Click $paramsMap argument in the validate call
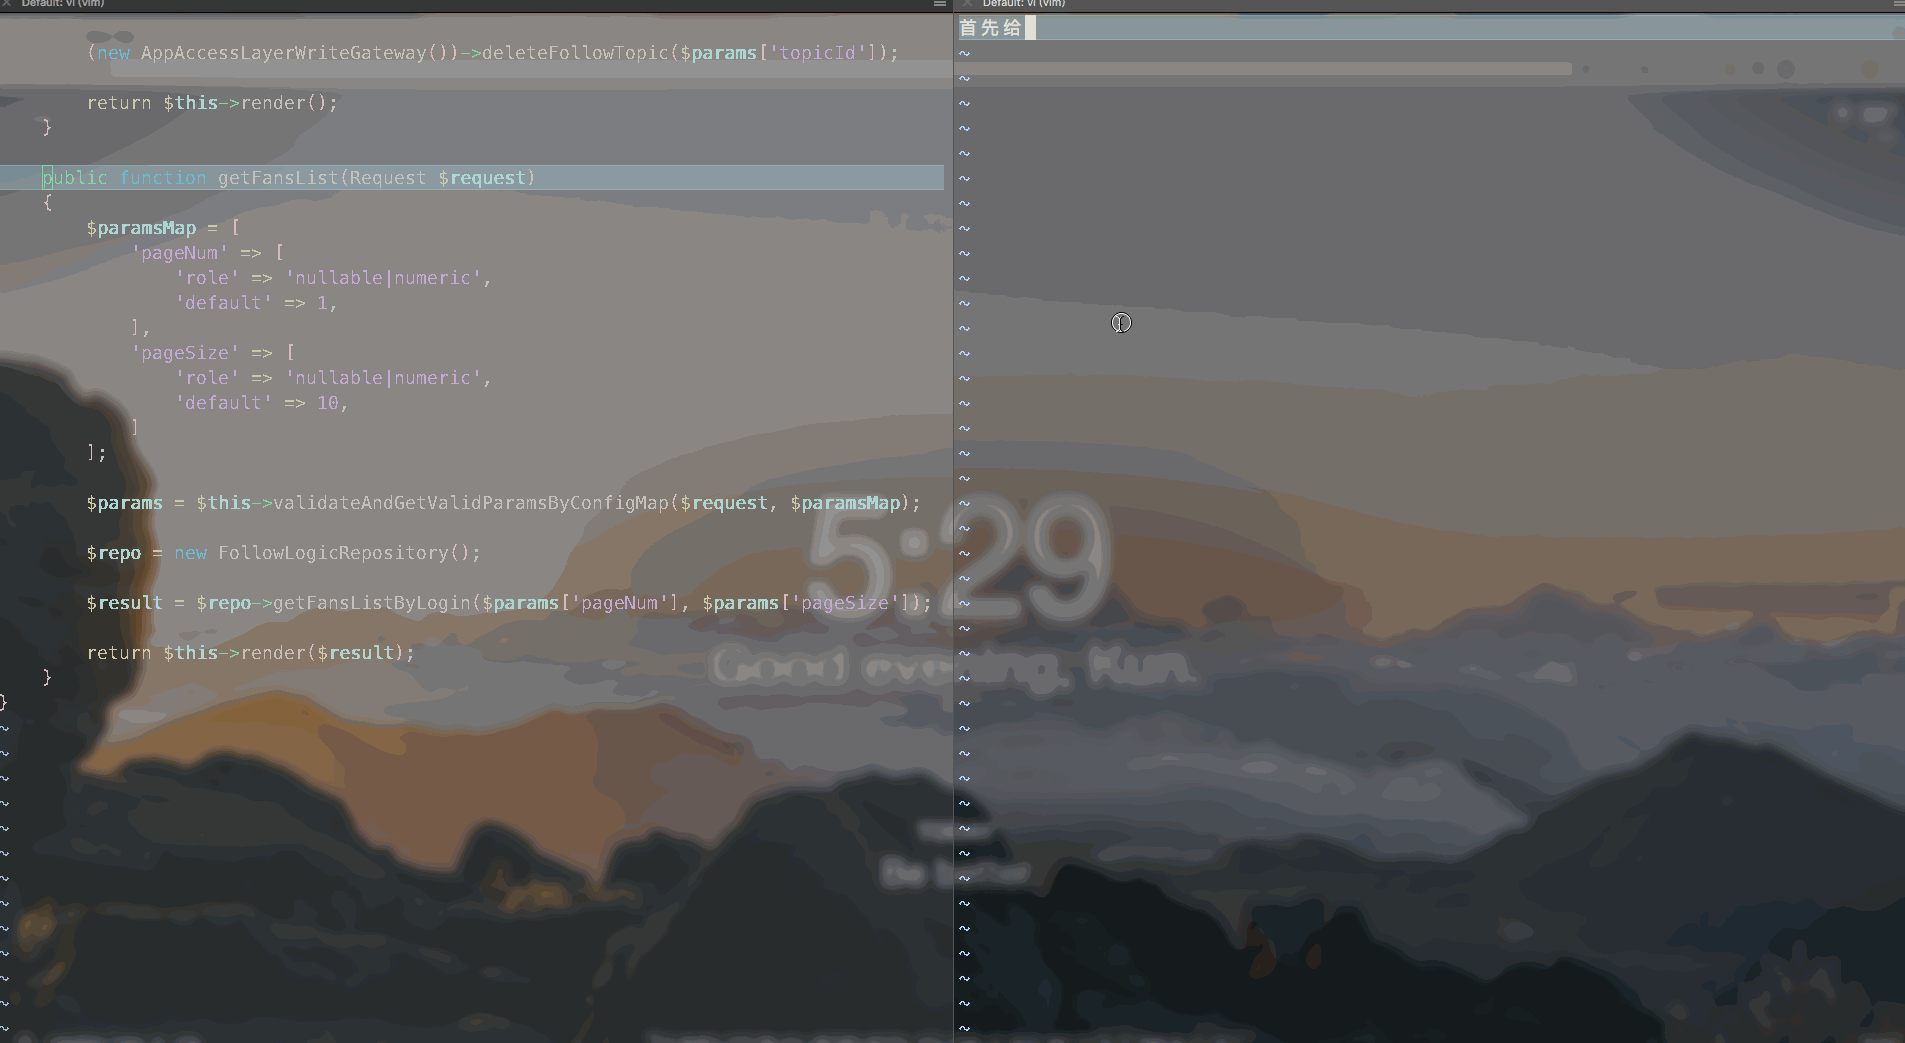Image resolution: width=1905 pixels, height=1043 pixels. pos(845,503)
